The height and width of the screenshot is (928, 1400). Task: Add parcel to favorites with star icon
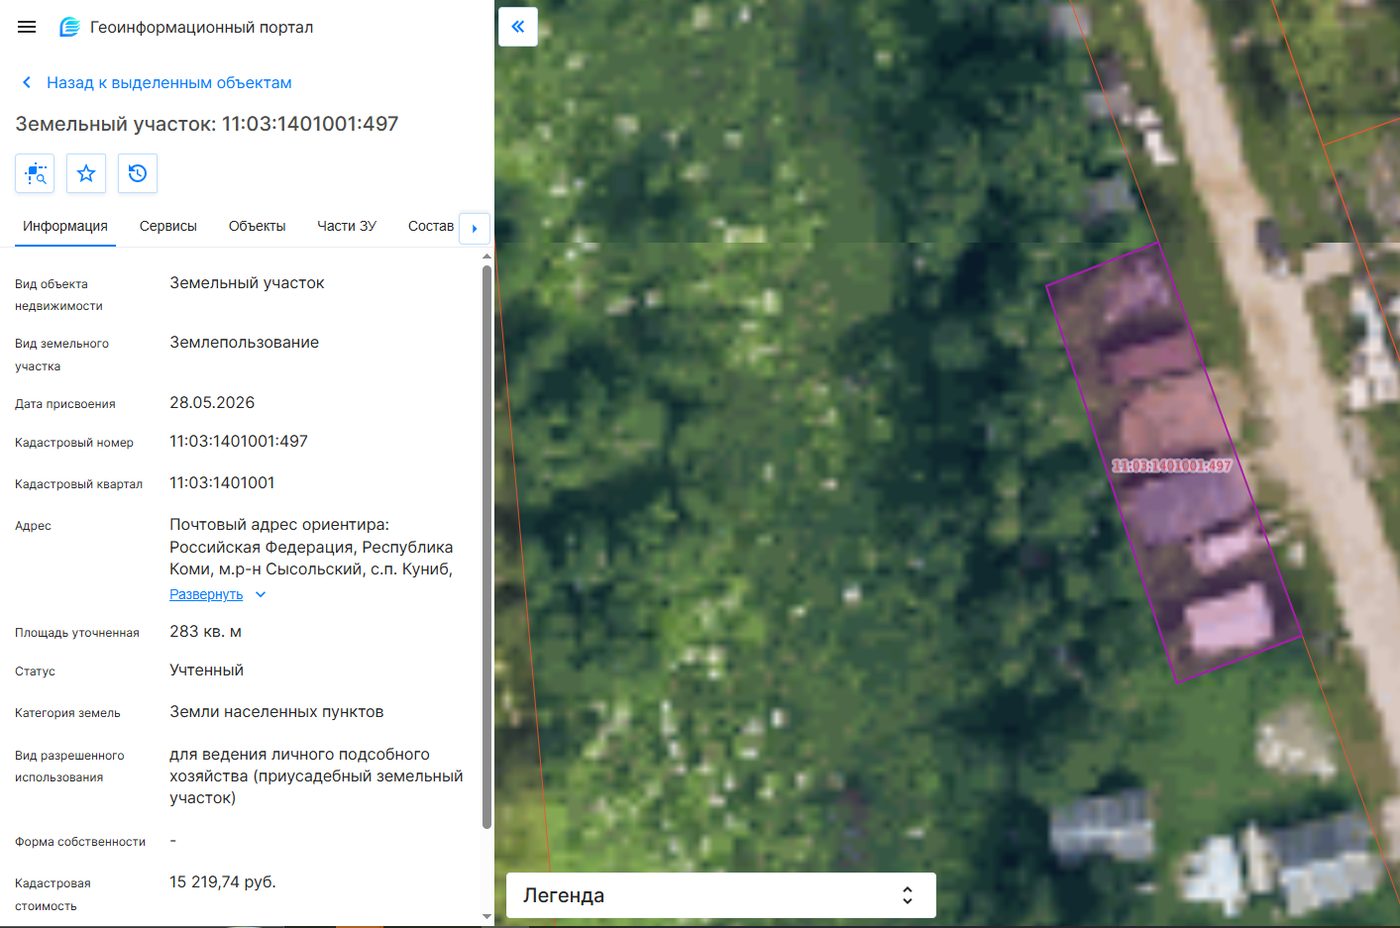click(86, 173)
